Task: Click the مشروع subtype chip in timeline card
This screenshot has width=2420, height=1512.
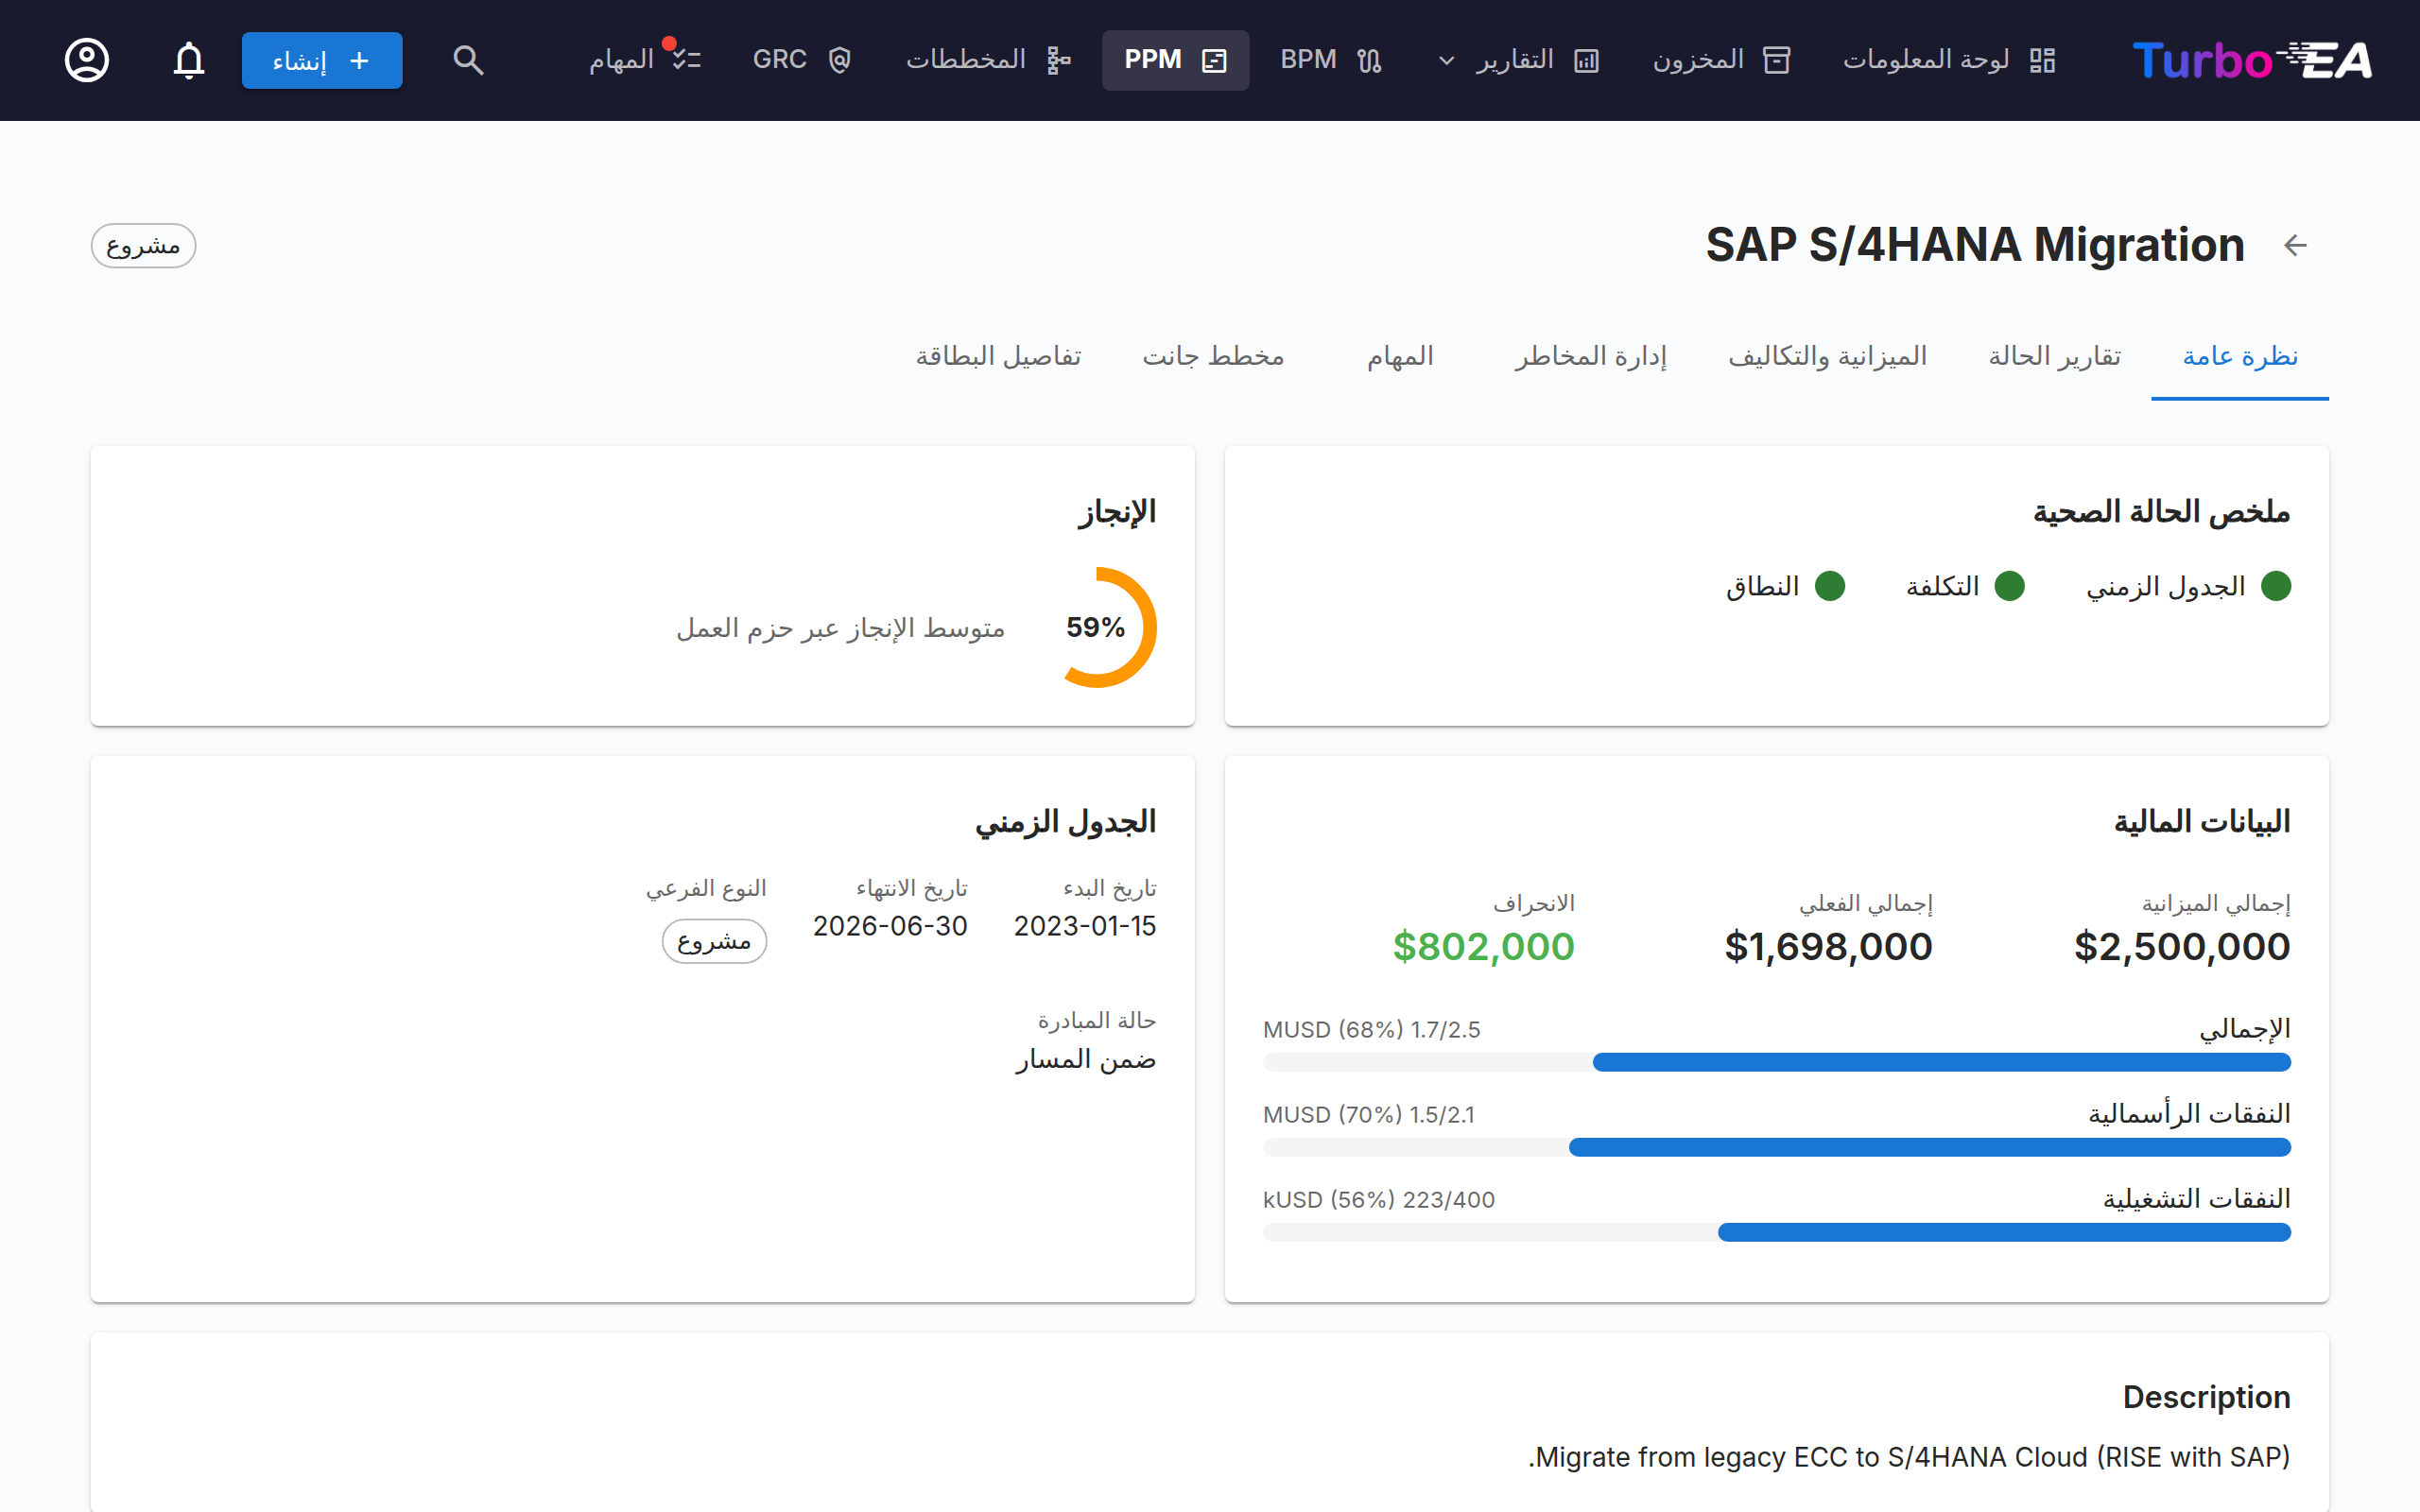Action: [714, 941]
